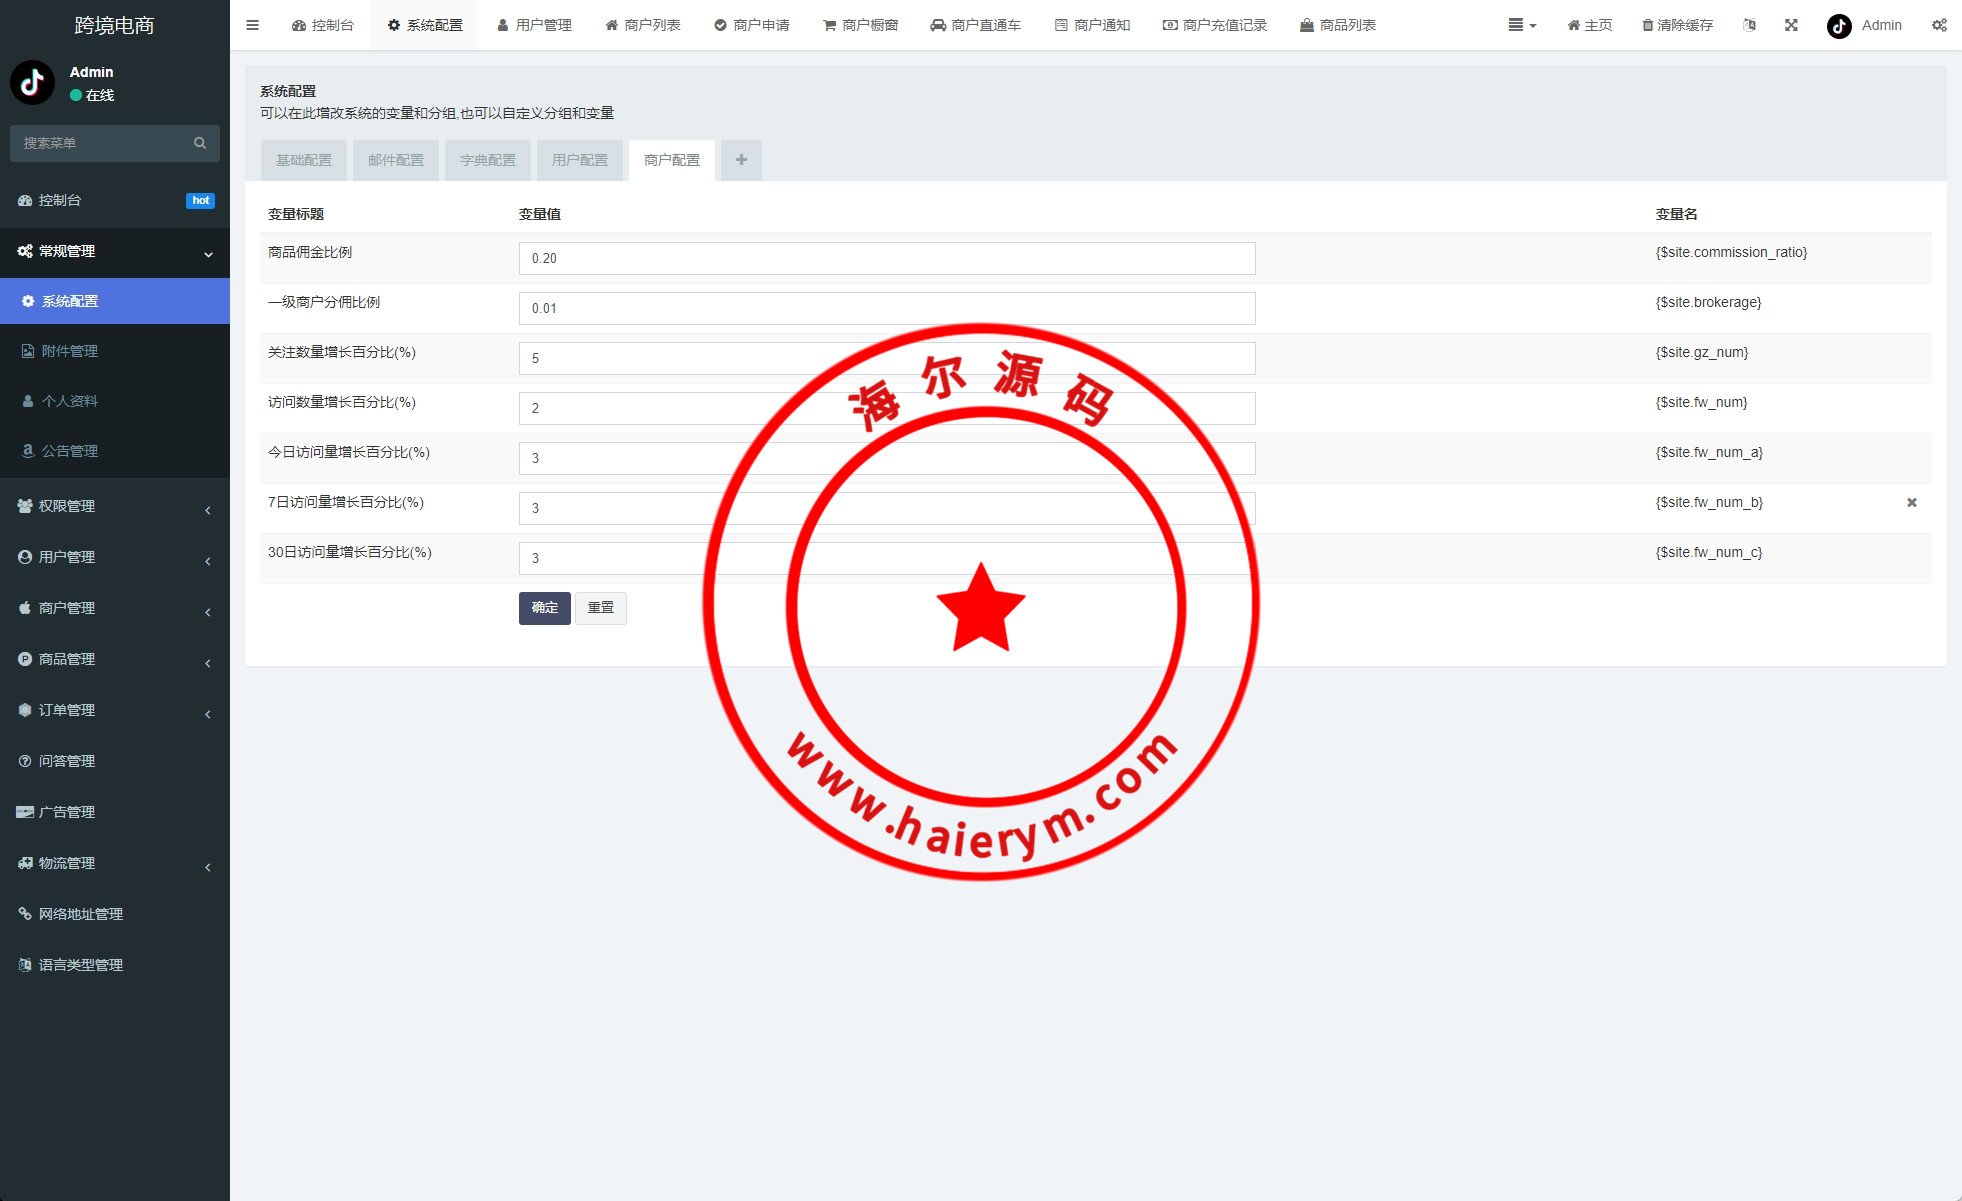Click the search magnifier in sidebar
This screenshot has height=1201, width=1962.
(x=200, y=143)
